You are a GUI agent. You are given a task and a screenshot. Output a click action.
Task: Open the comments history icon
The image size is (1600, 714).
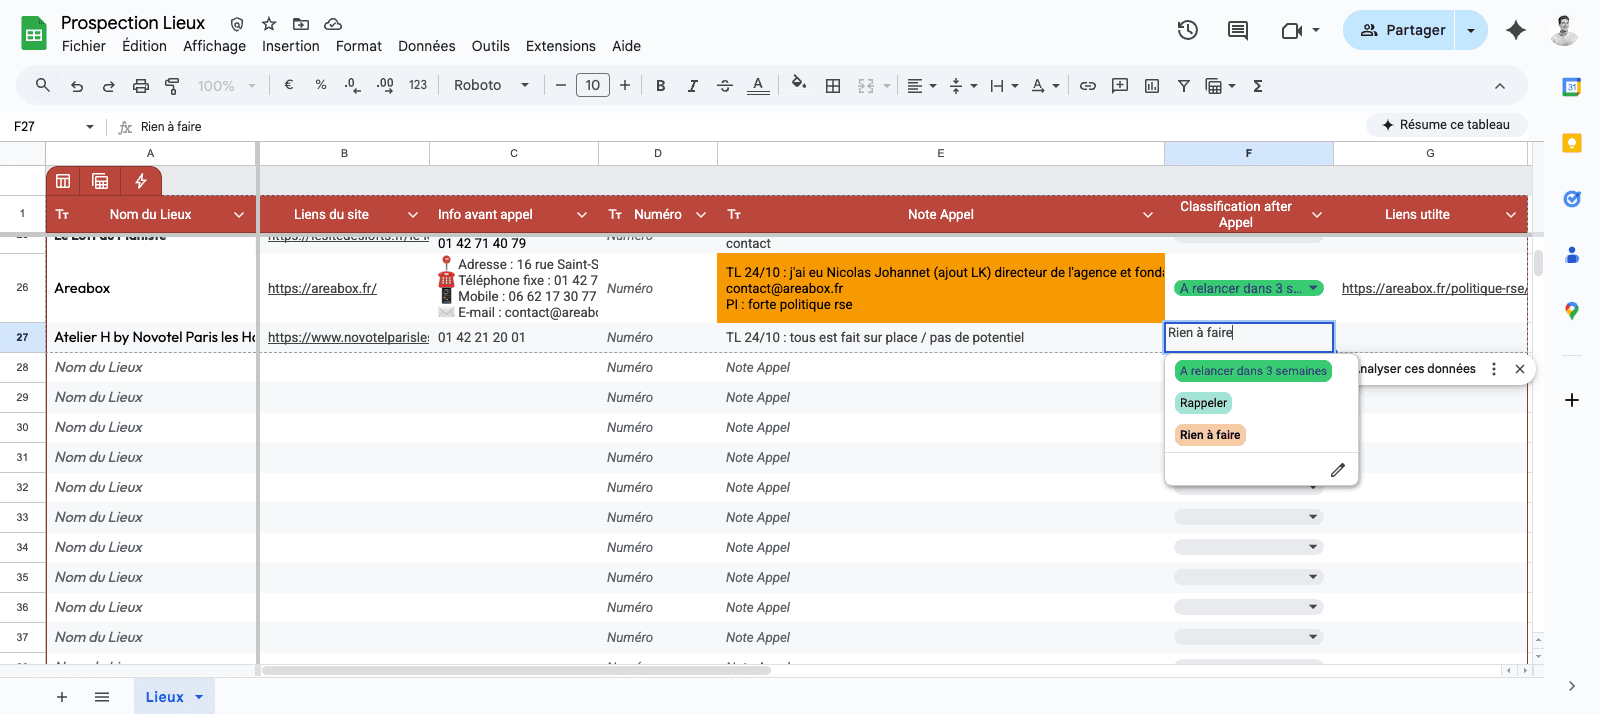tap(1238, 30)
